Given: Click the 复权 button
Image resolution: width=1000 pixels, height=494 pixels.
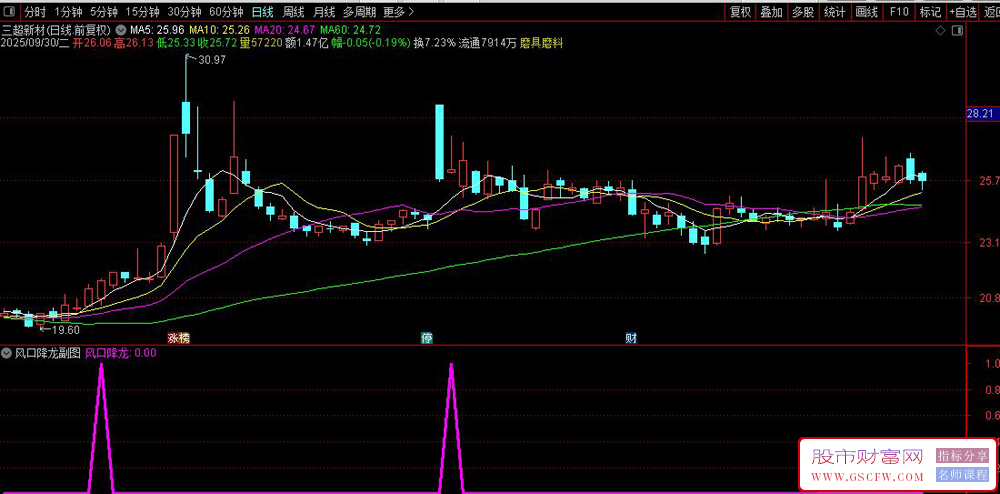Looking at the screenshot, I should [740, 11].
